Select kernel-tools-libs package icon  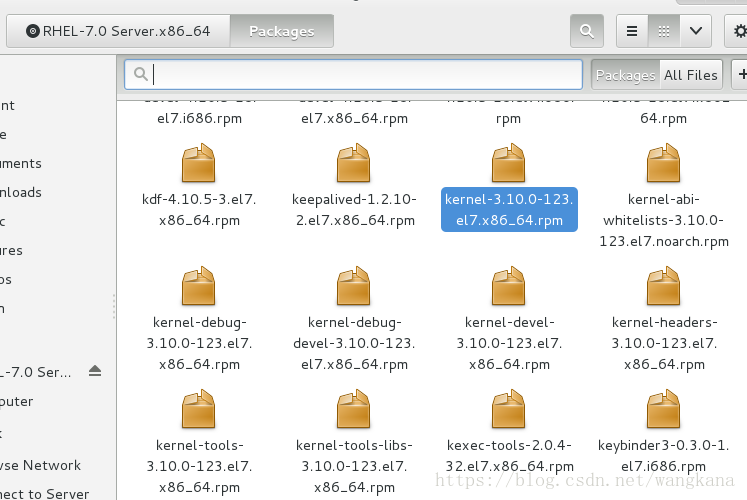coord(353,409)
